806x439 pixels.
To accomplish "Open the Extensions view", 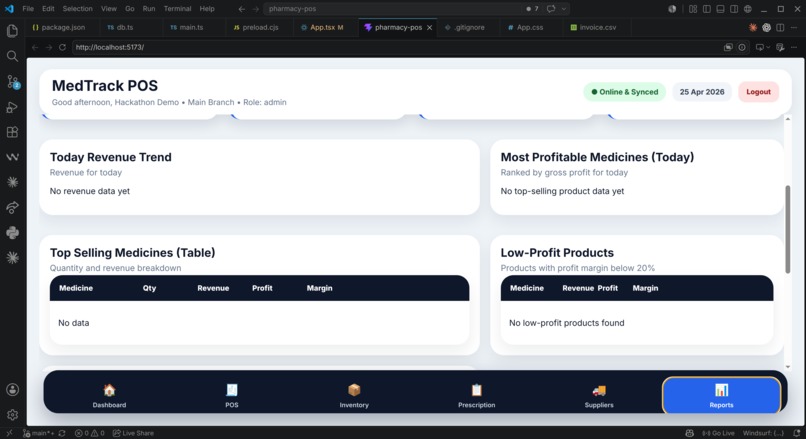I will click(12, 132).
